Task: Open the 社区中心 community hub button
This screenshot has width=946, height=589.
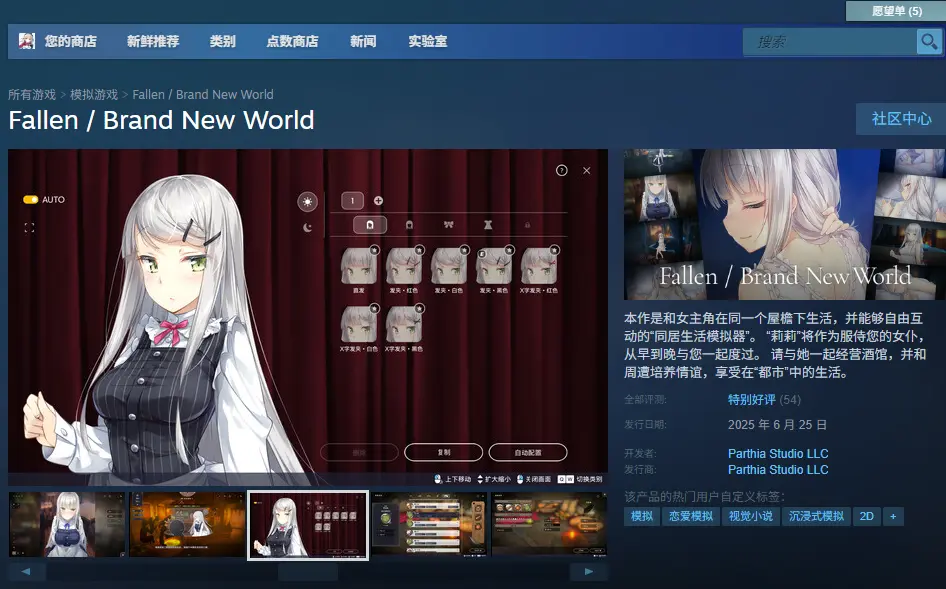Action: click(x=901, y=119)
